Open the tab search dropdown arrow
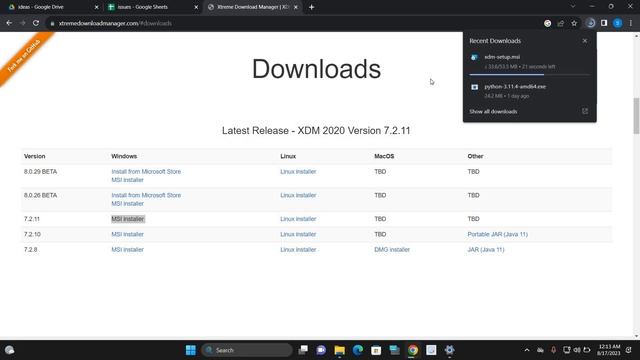This screenshot has height=360, width=640. [x=573, y=7]
